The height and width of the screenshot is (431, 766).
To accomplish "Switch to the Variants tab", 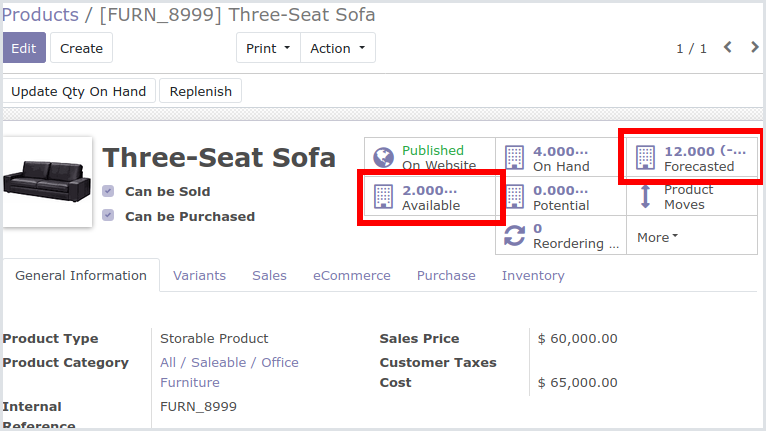I will [x=199, y=276].
